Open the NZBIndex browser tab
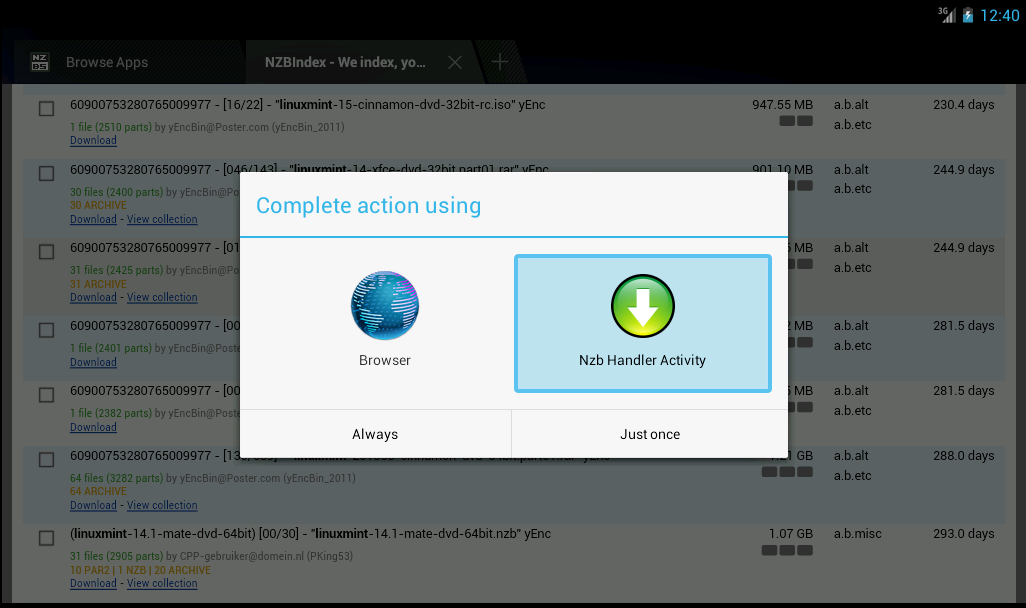The width and height of the screenshot is (1026, 608). (345, 62)
